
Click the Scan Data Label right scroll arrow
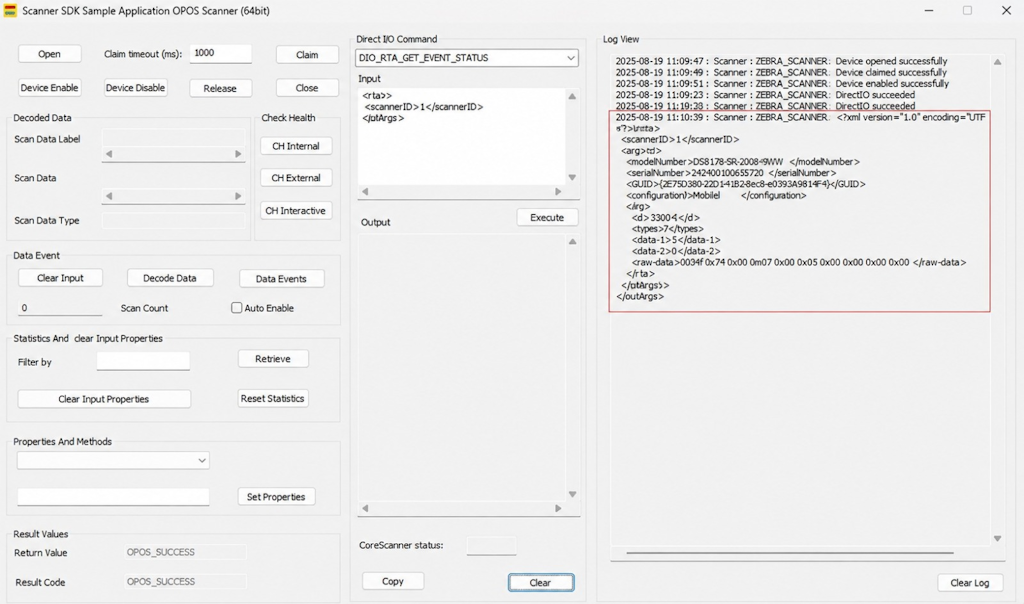click(x=238, y=154)
